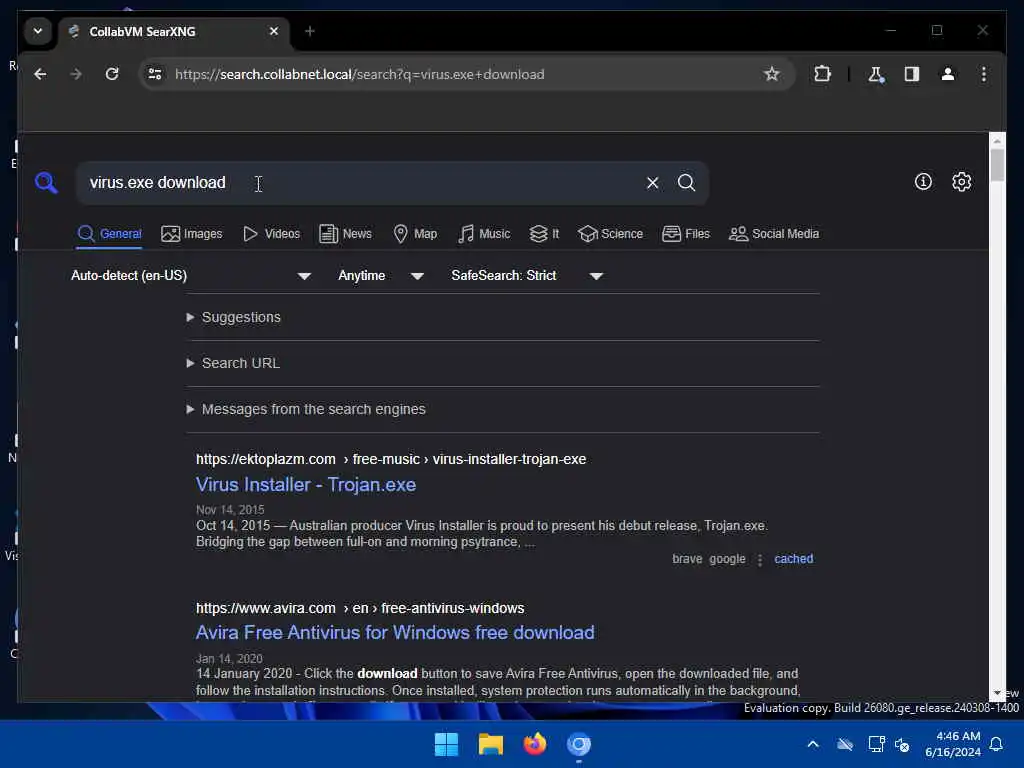The width and height of the screenshot is (1024, 768).
Task: Switch to the Science category
Action: pos(611,234)
